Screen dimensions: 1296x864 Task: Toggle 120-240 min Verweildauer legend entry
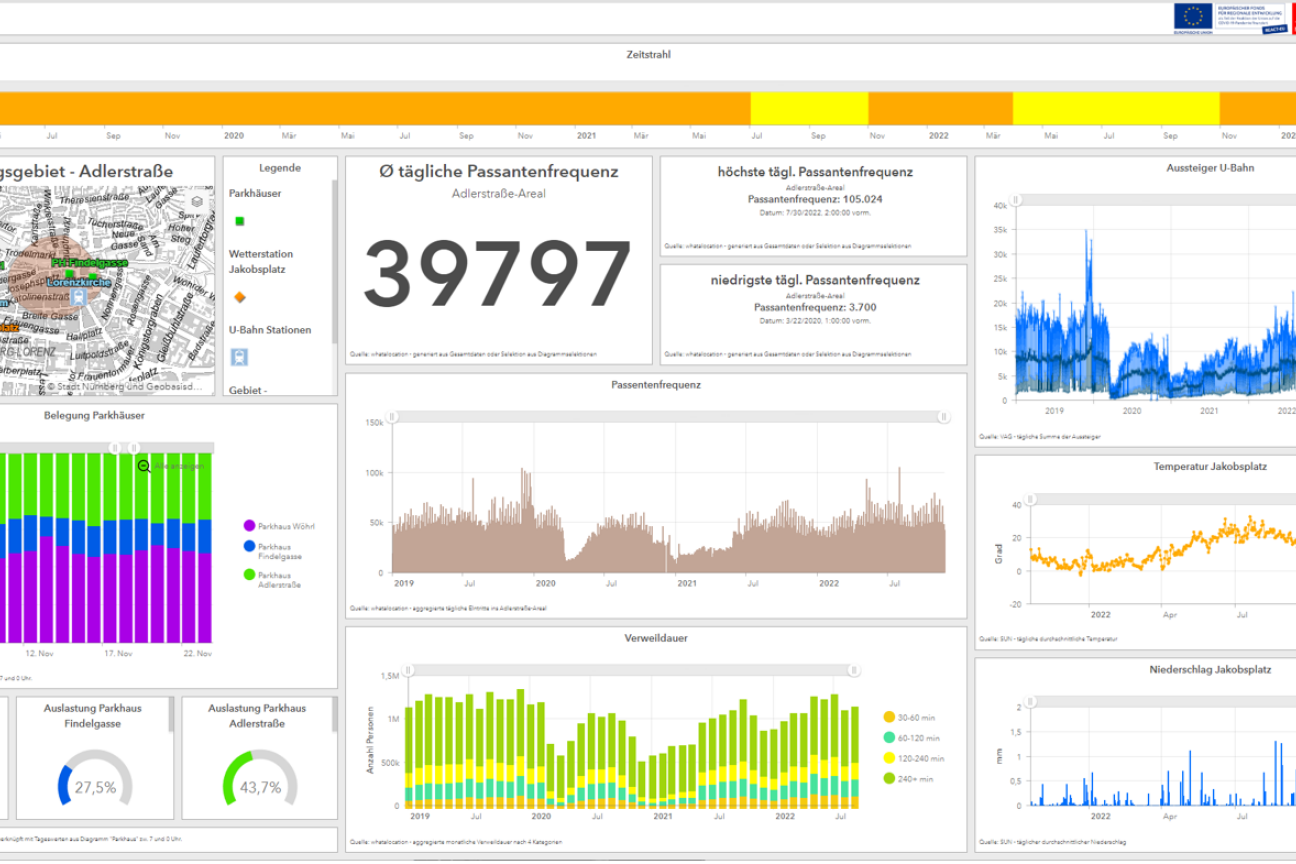pyautogui.click(x=914, y=758)
